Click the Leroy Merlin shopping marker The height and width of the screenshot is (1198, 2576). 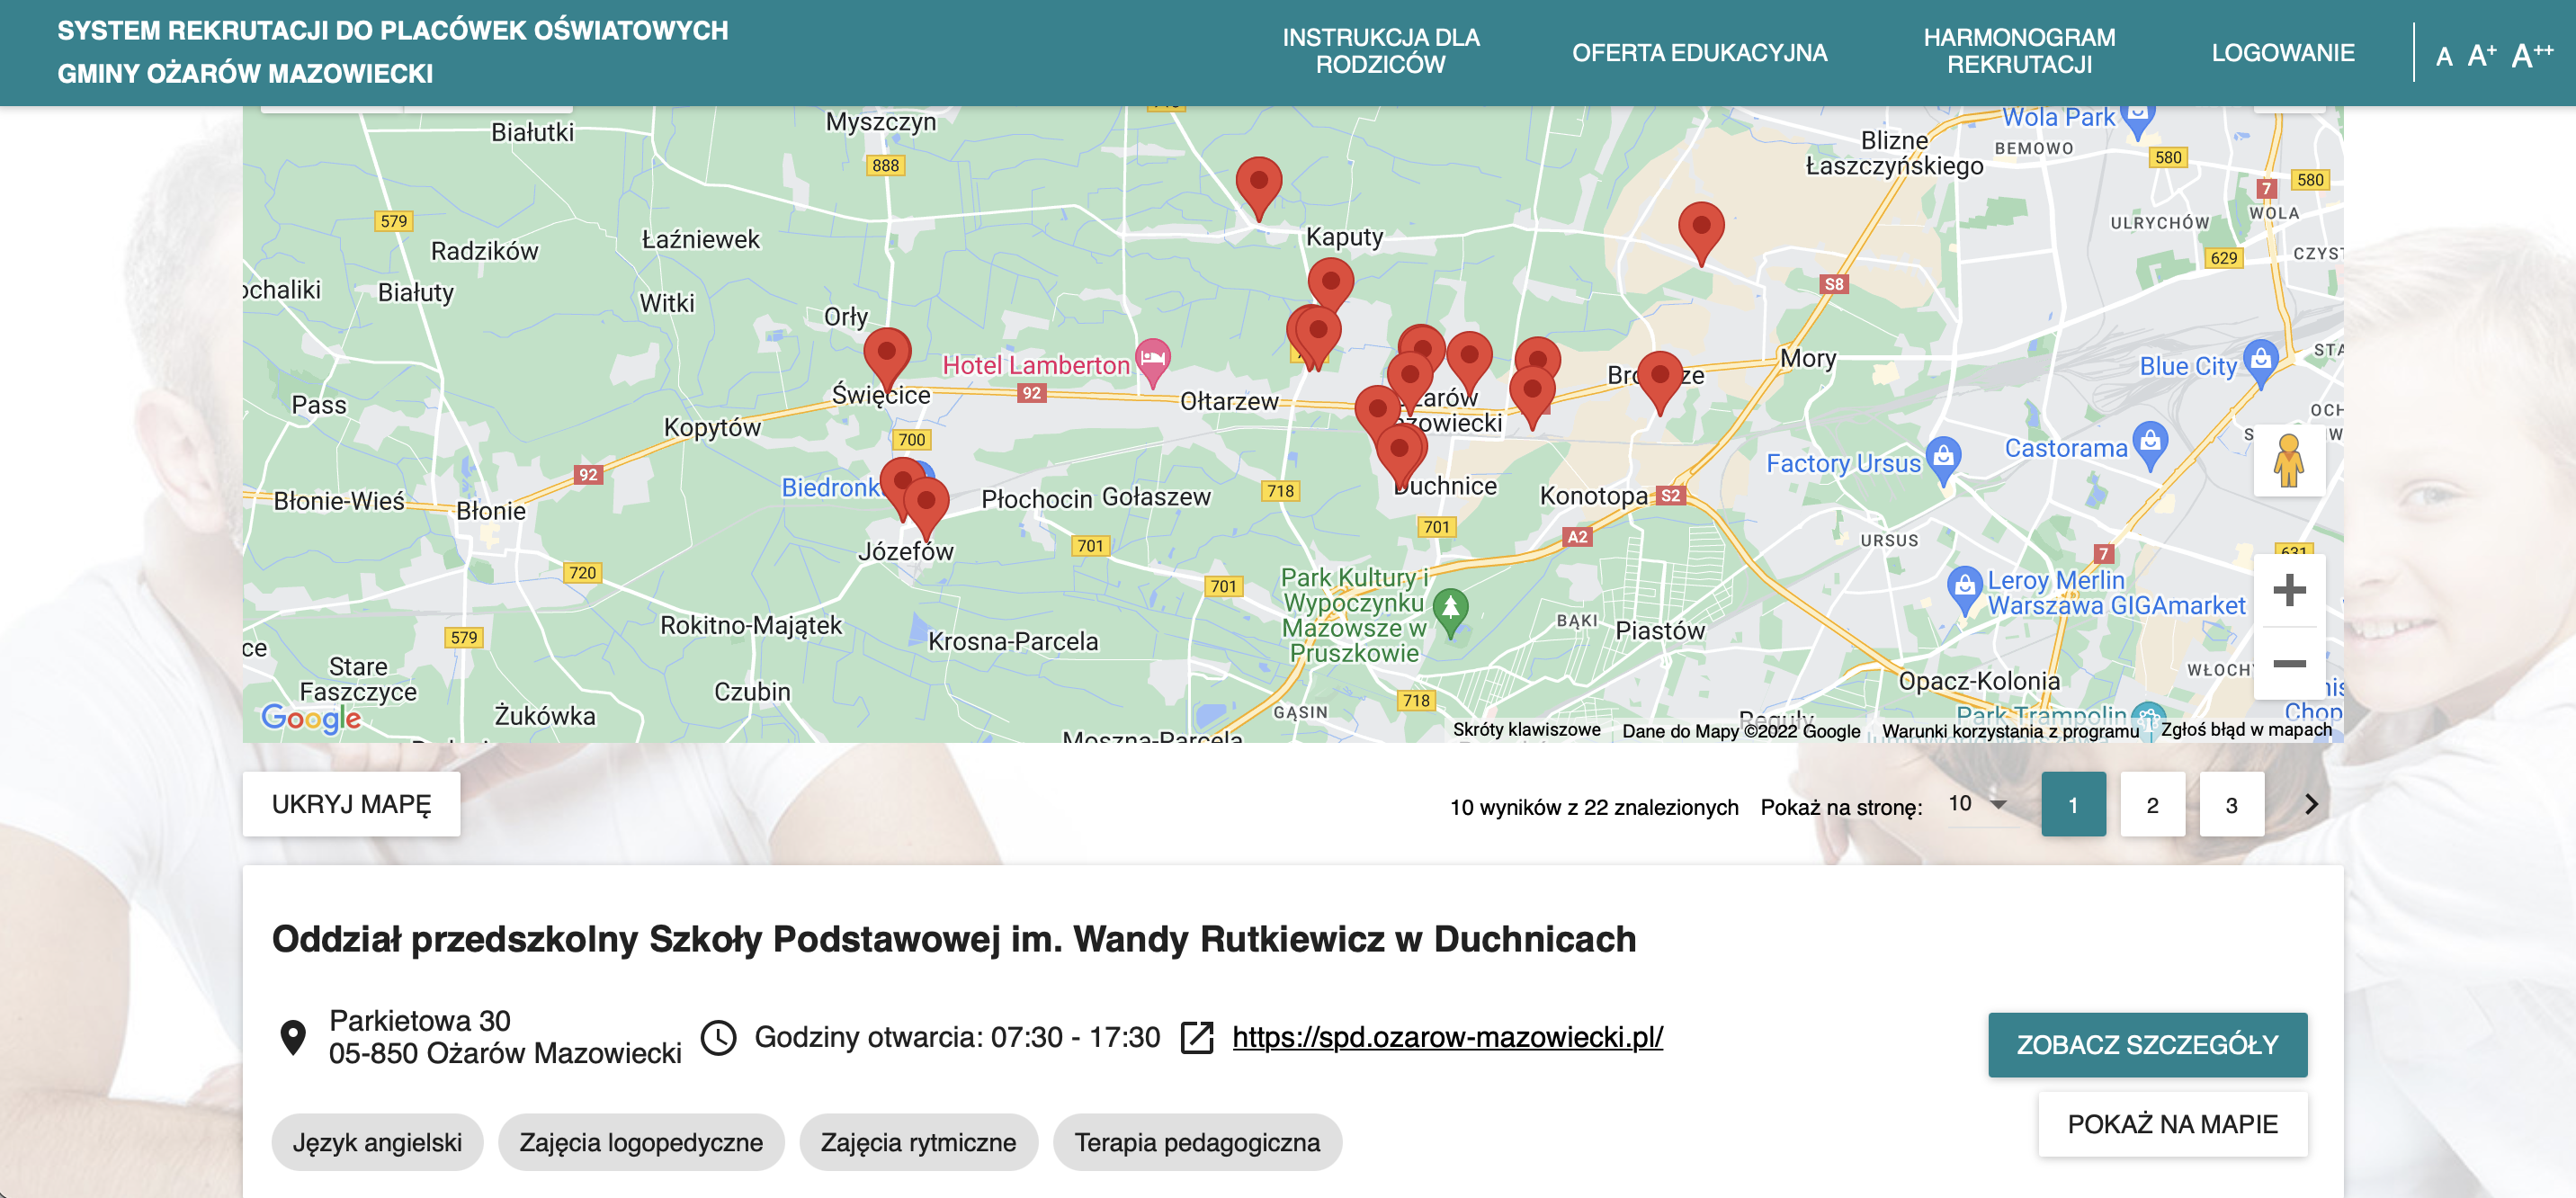(1964, 590)
